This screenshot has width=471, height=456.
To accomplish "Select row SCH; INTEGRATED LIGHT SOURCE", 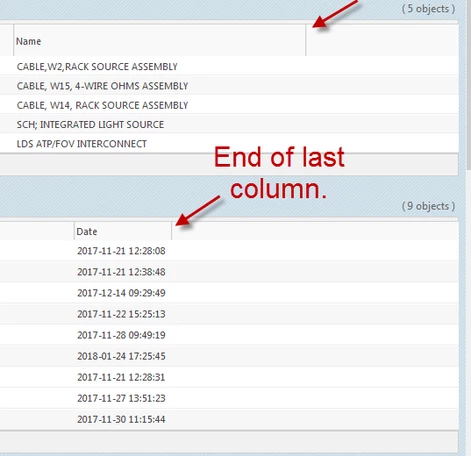I will click(x=229, y=124).
